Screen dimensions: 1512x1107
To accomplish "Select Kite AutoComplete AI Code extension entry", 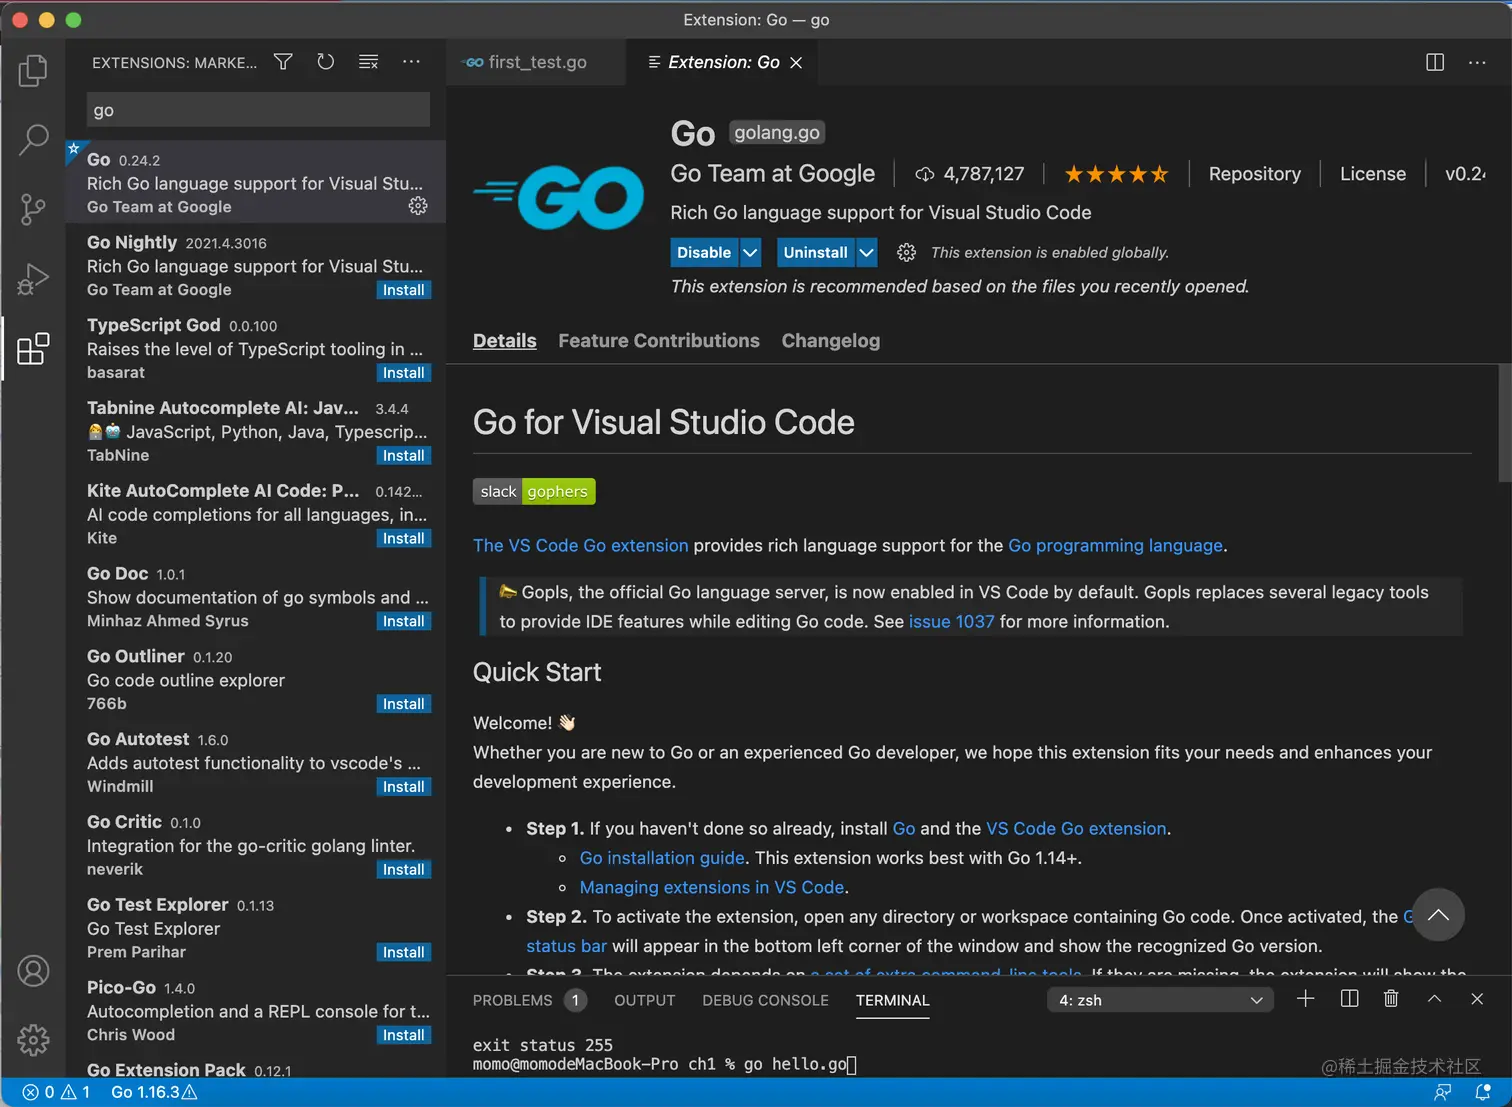I will [256, 514].
